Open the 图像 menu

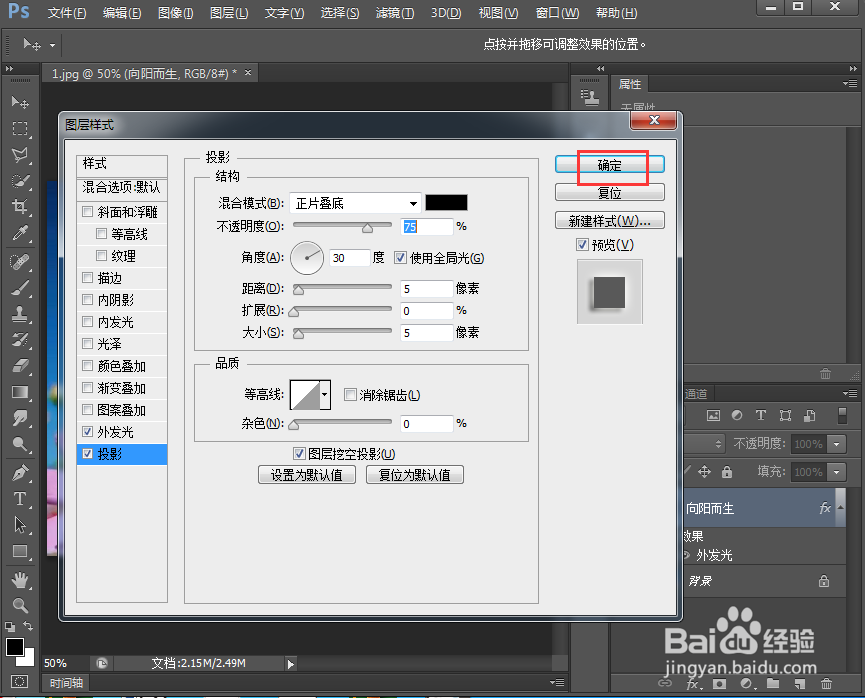pyautogui.click(x=175, y=13)
